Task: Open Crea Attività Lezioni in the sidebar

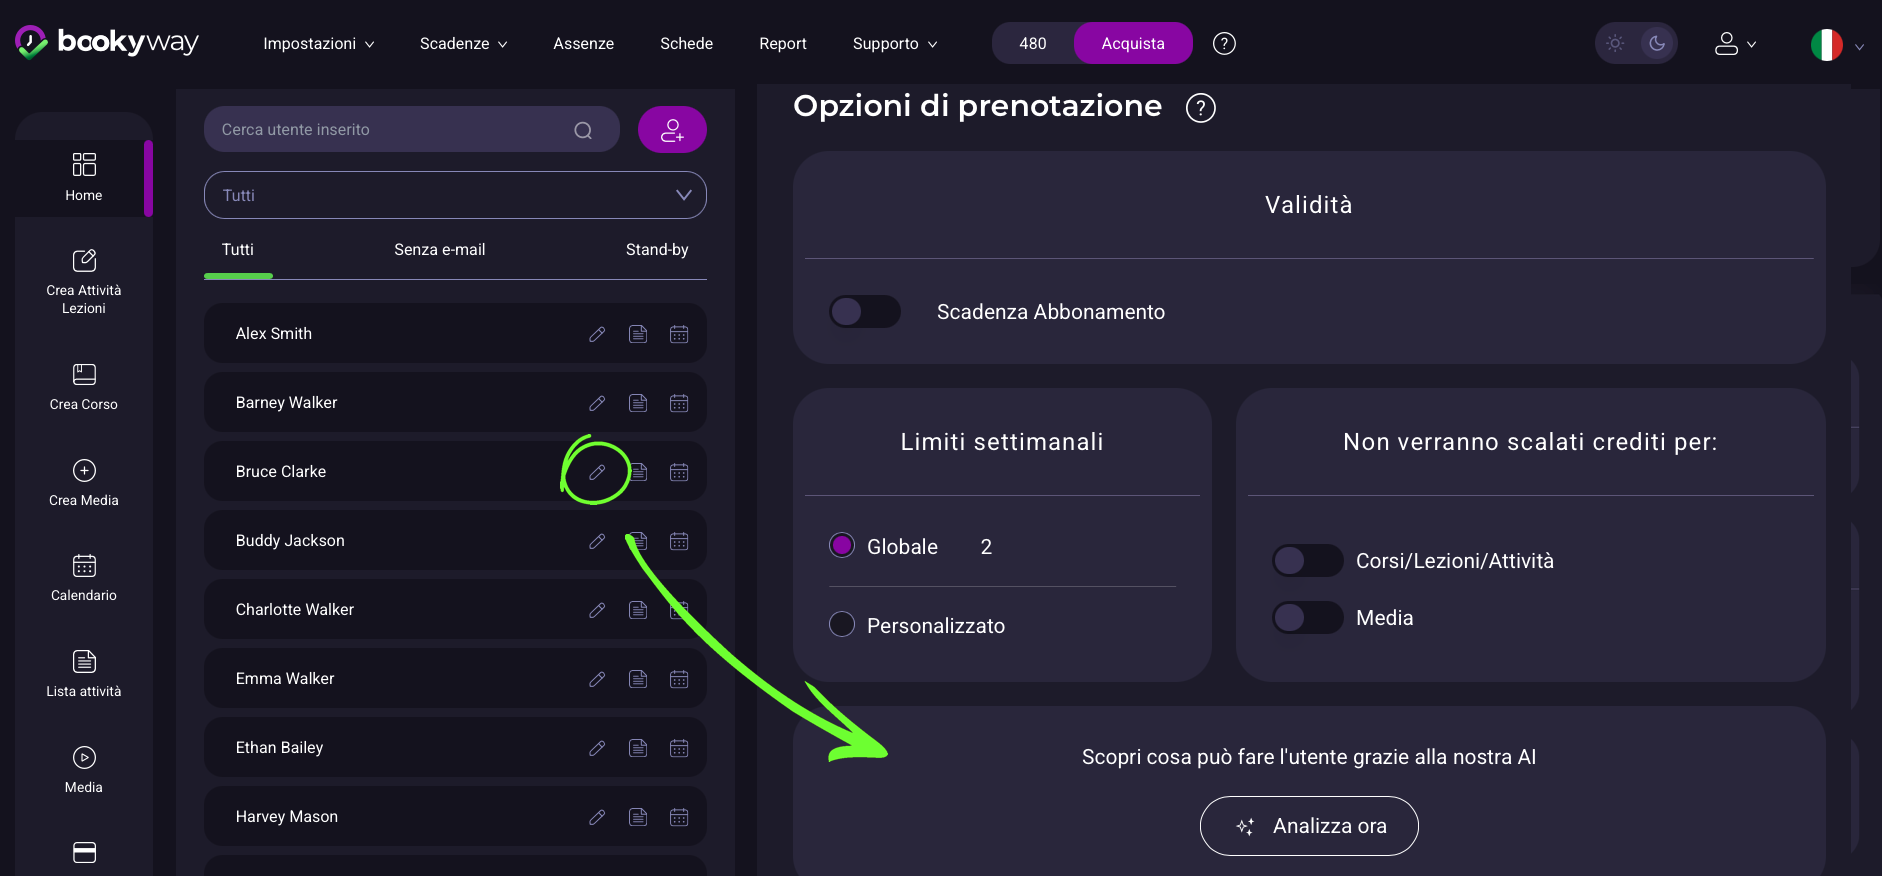Action: click(x=84, y=281)
